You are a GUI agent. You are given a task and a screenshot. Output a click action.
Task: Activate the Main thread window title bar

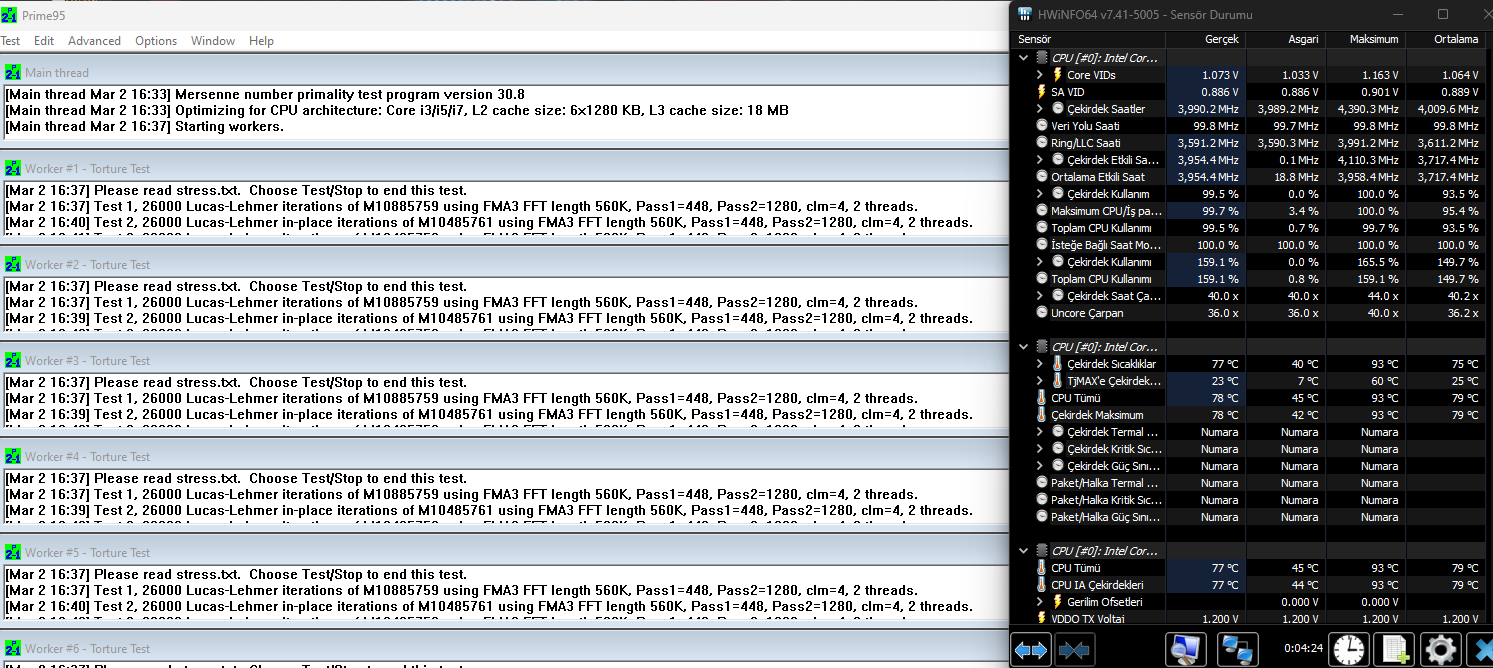(504, 72)
